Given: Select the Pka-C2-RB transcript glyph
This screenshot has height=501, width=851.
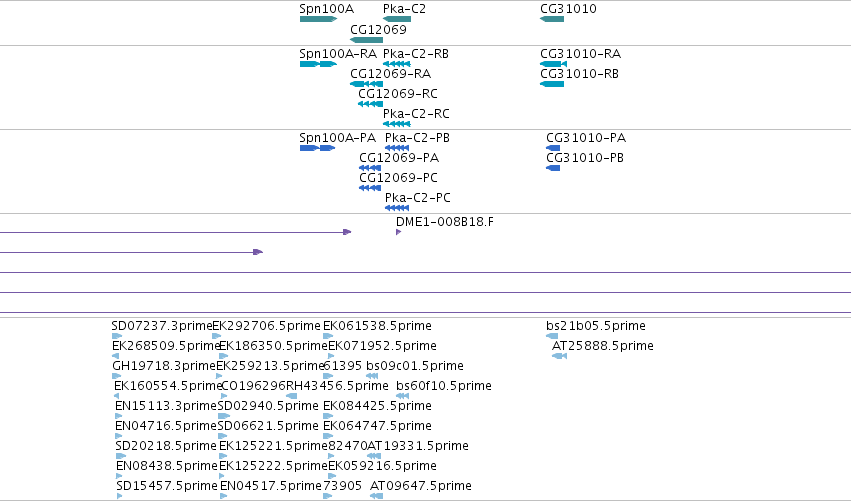Looking at the screenshot, I should point(397,64).
